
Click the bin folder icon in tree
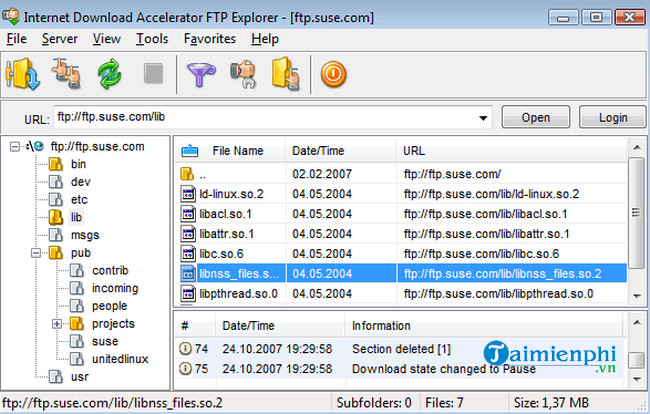coord(56,164)
